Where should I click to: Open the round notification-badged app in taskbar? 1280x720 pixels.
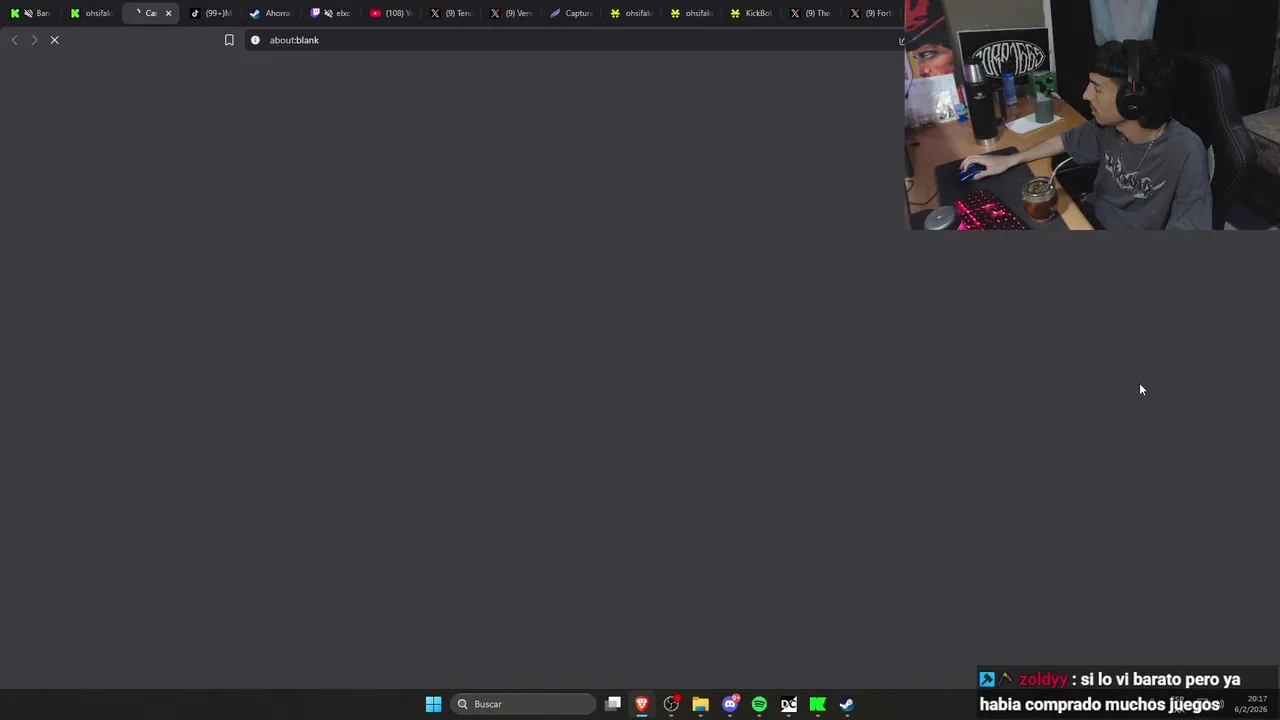(x=671, y=704)
